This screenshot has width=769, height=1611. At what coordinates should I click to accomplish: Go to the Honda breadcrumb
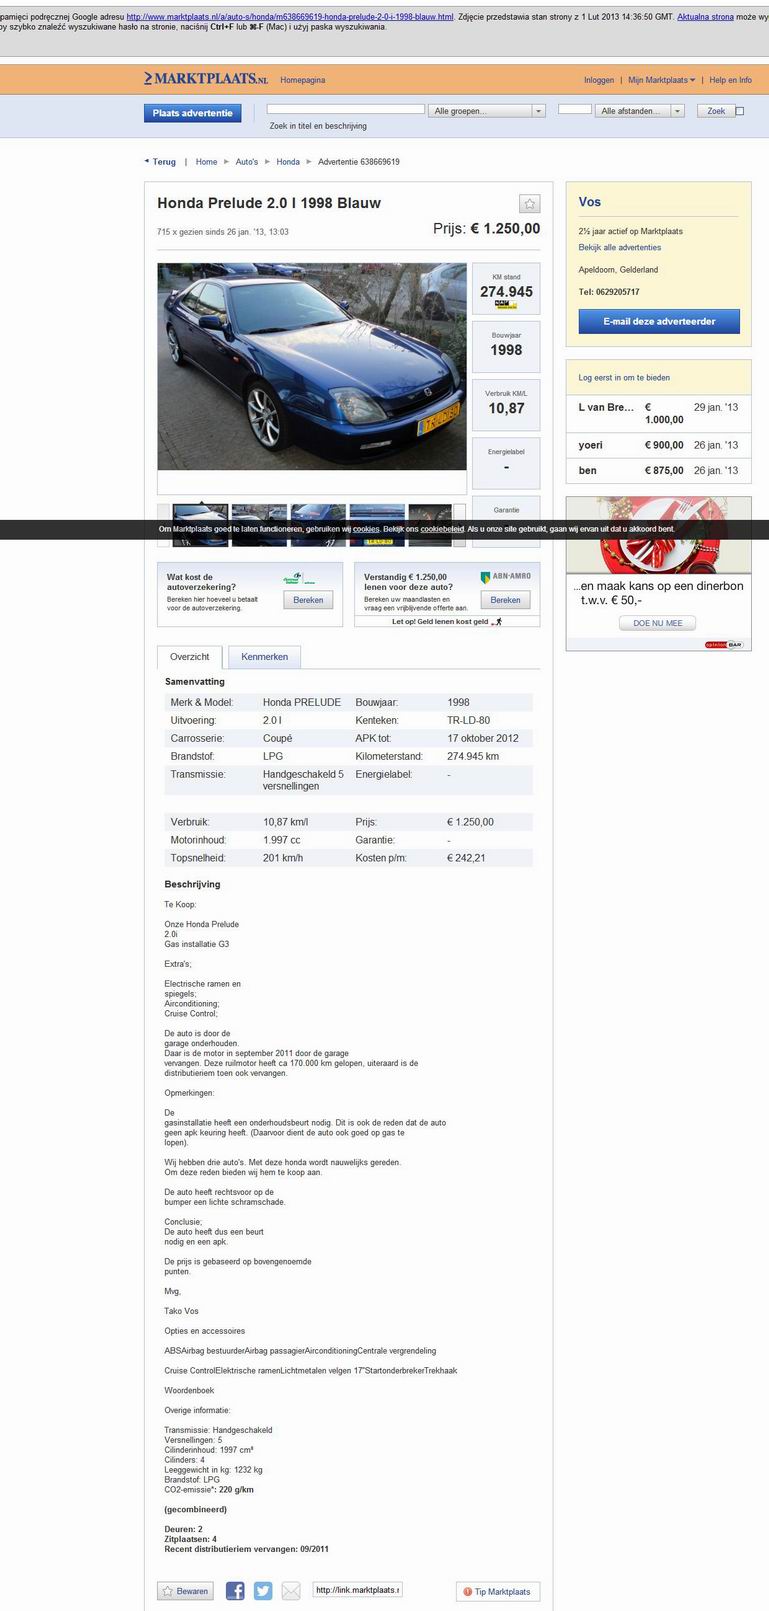pos(288,161)
